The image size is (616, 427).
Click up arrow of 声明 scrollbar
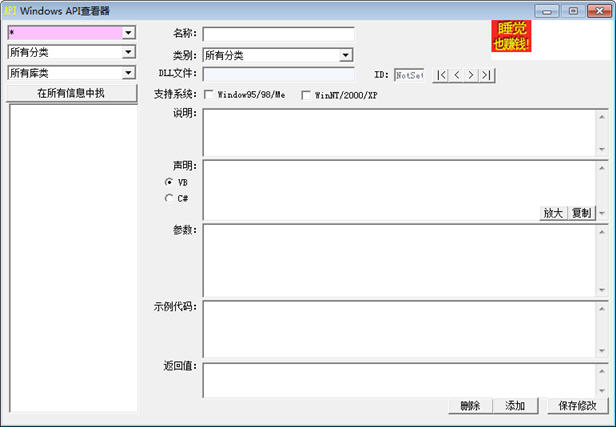tap(602, 168)
